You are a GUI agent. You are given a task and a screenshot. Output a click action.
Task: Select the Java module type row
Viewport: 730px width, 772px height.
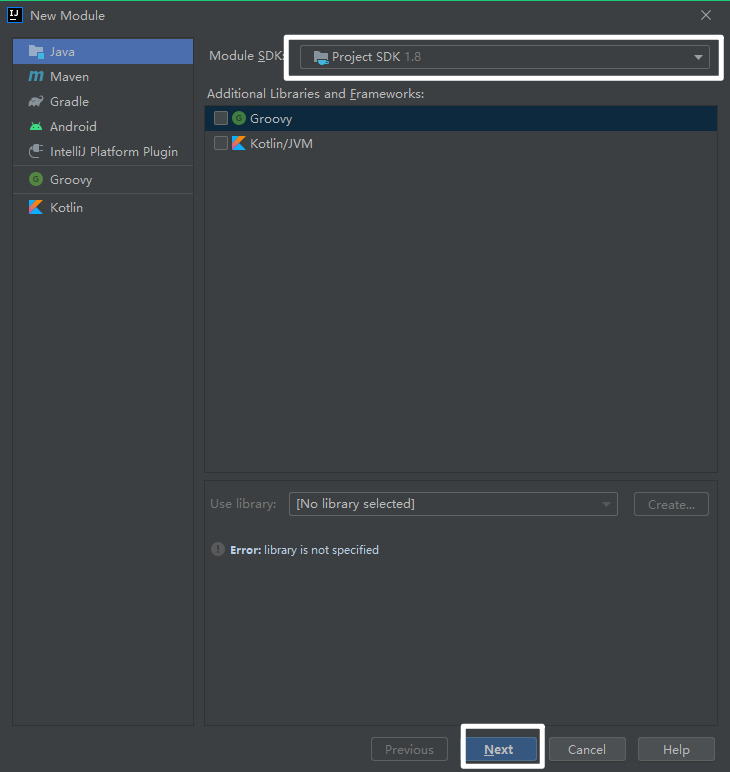(x=103, y=51)
